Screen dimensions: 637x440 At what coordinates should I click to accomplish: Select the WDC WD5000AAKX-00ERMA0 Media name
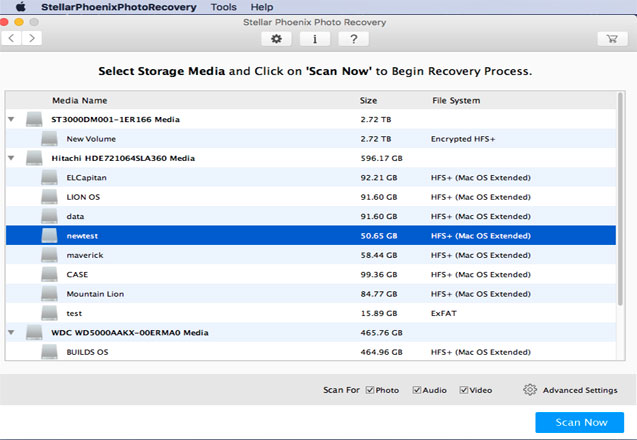pyautogui.click(x=130, y=333)
